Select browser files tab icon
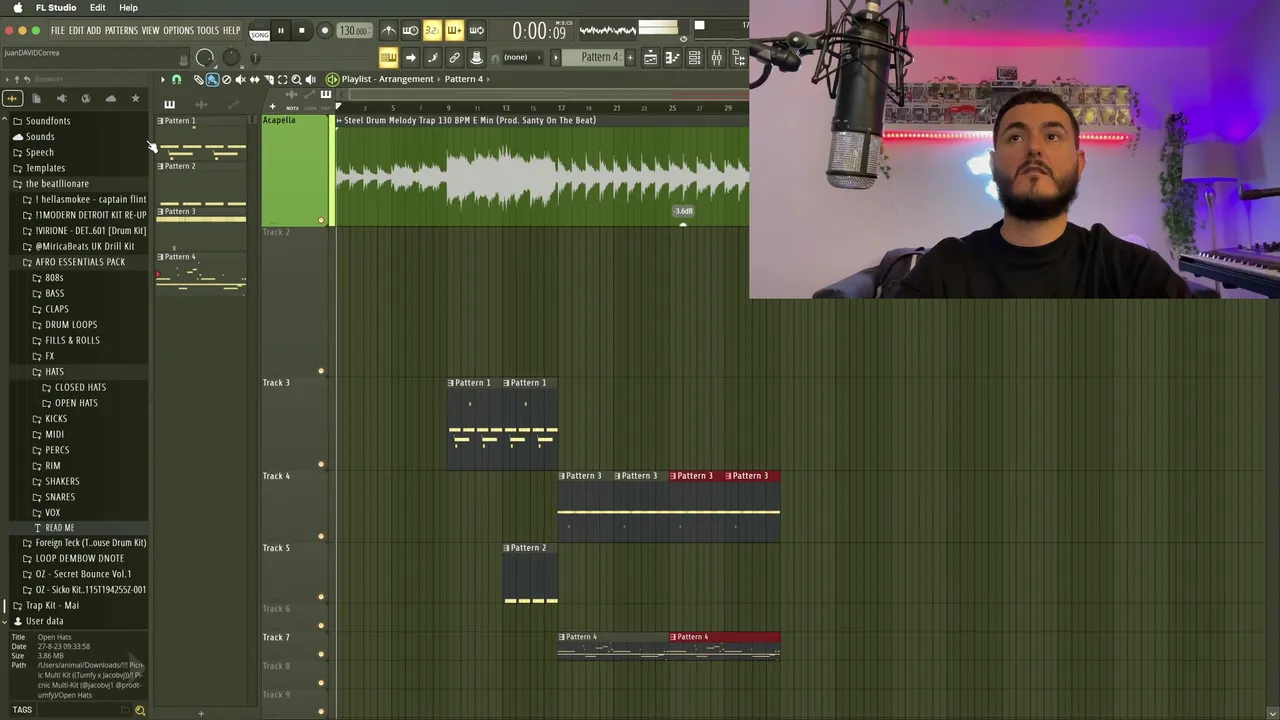The height and width of the screenshot is (720, 1280). 36,98
